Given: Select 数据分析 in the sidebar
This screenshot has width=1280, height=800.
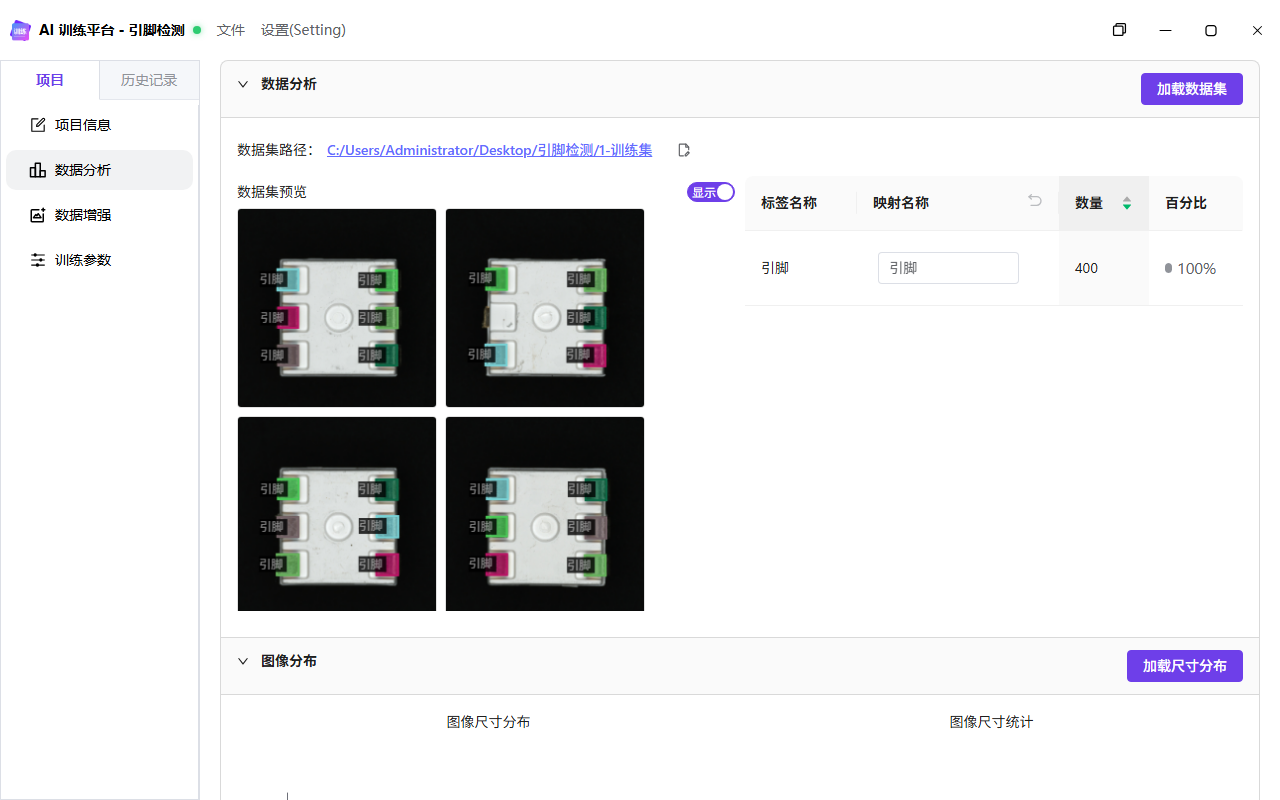Looking at the screenshot, I should point(99,170).
